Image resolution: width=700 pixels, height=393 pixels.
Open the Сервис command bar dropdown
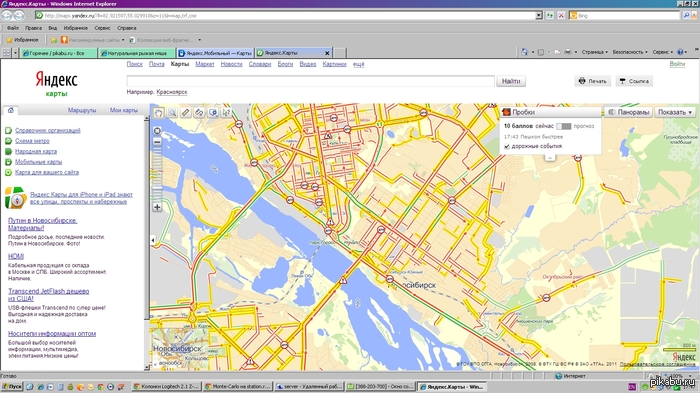pyautogui.click(x=662, y=52)
